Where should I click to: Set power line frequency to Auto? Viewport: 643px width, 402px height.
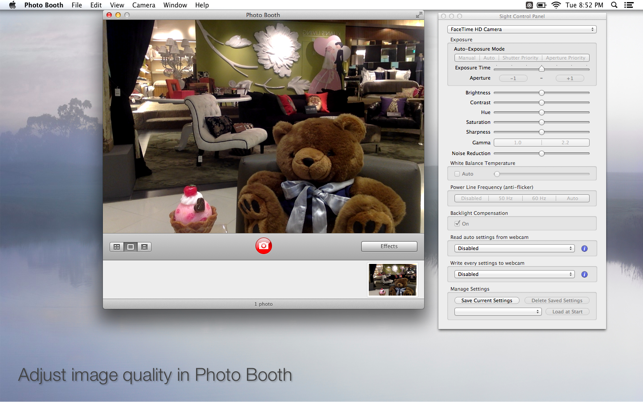point(572,198)
